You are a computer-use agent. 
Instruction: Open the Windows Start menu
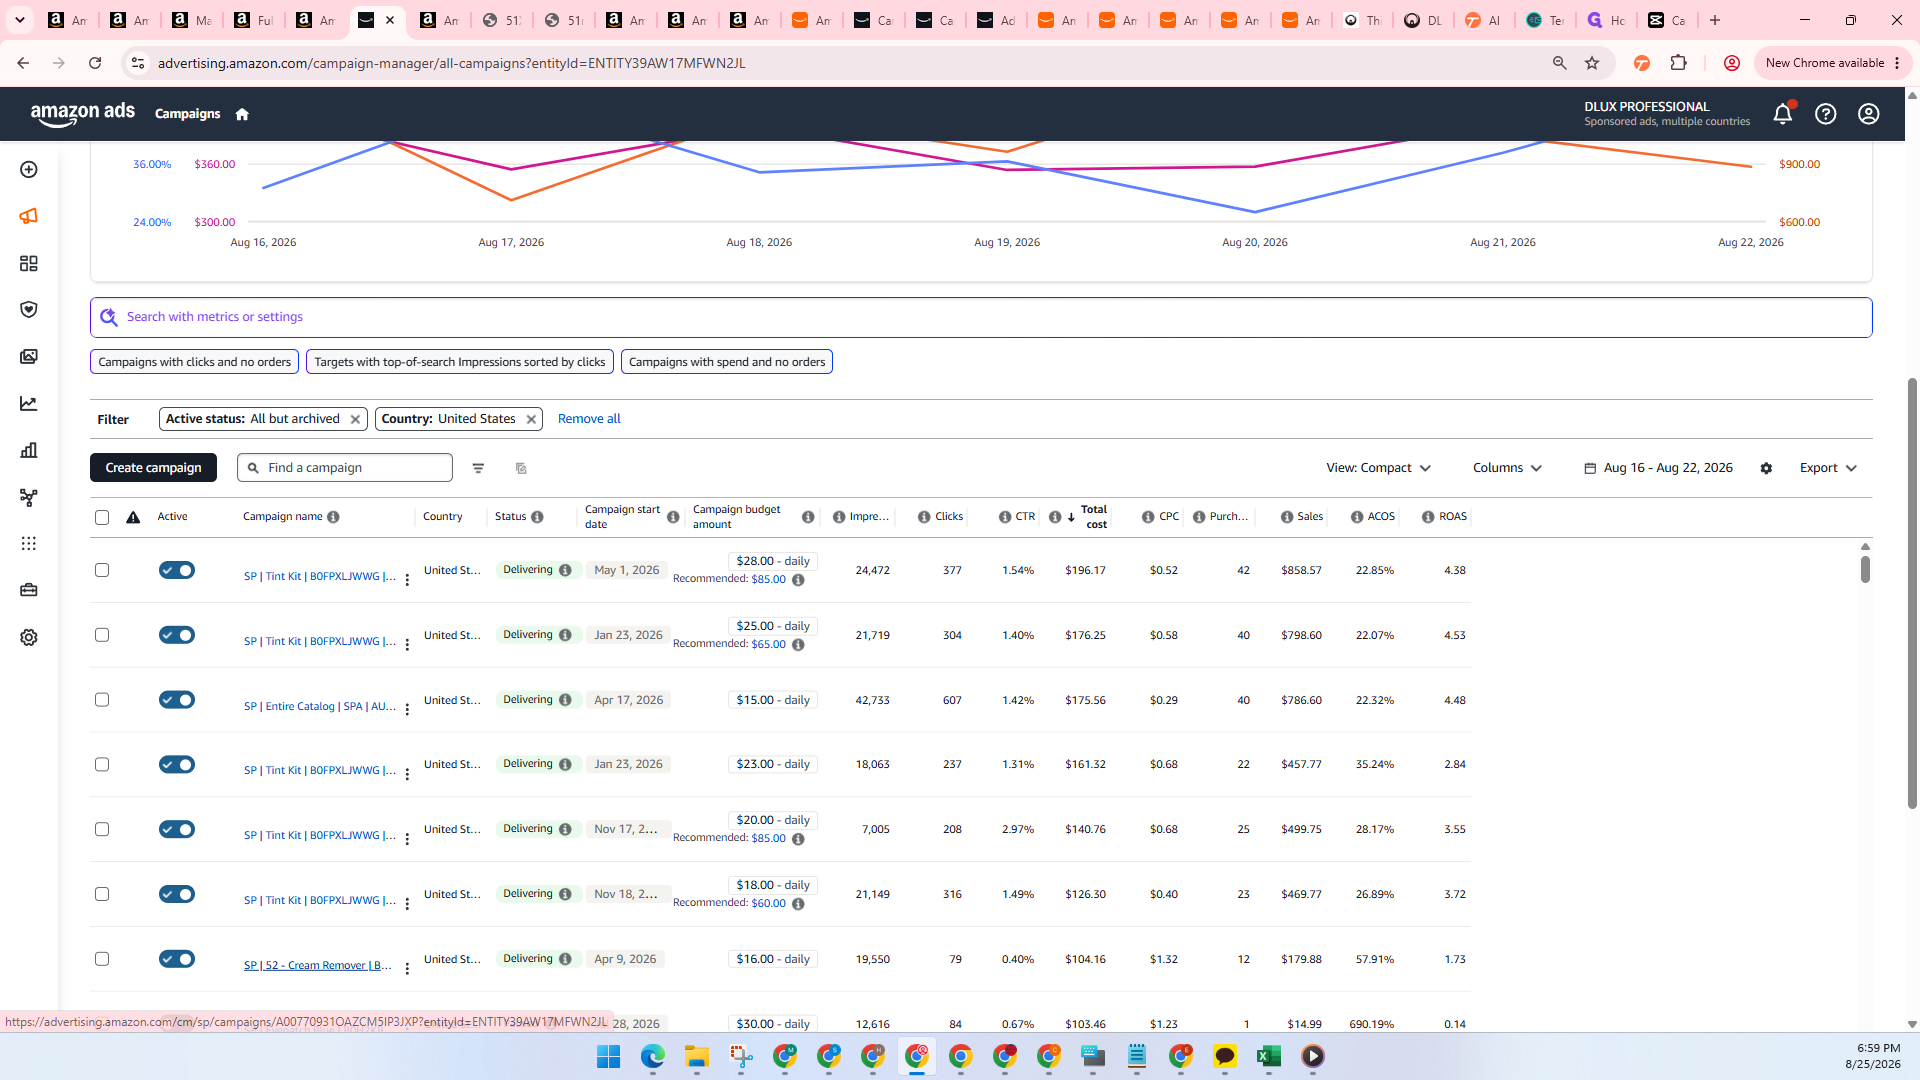pos(609,1056)
